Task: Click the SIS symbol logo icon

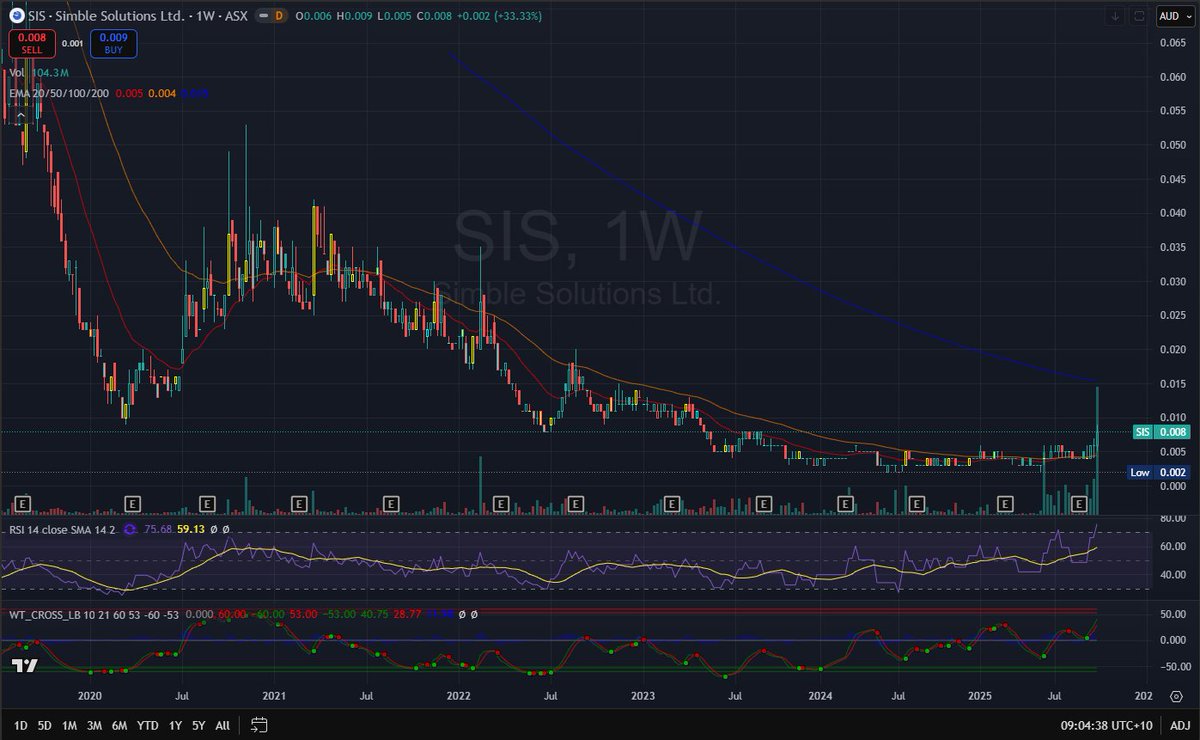Action: pos(16,16)
